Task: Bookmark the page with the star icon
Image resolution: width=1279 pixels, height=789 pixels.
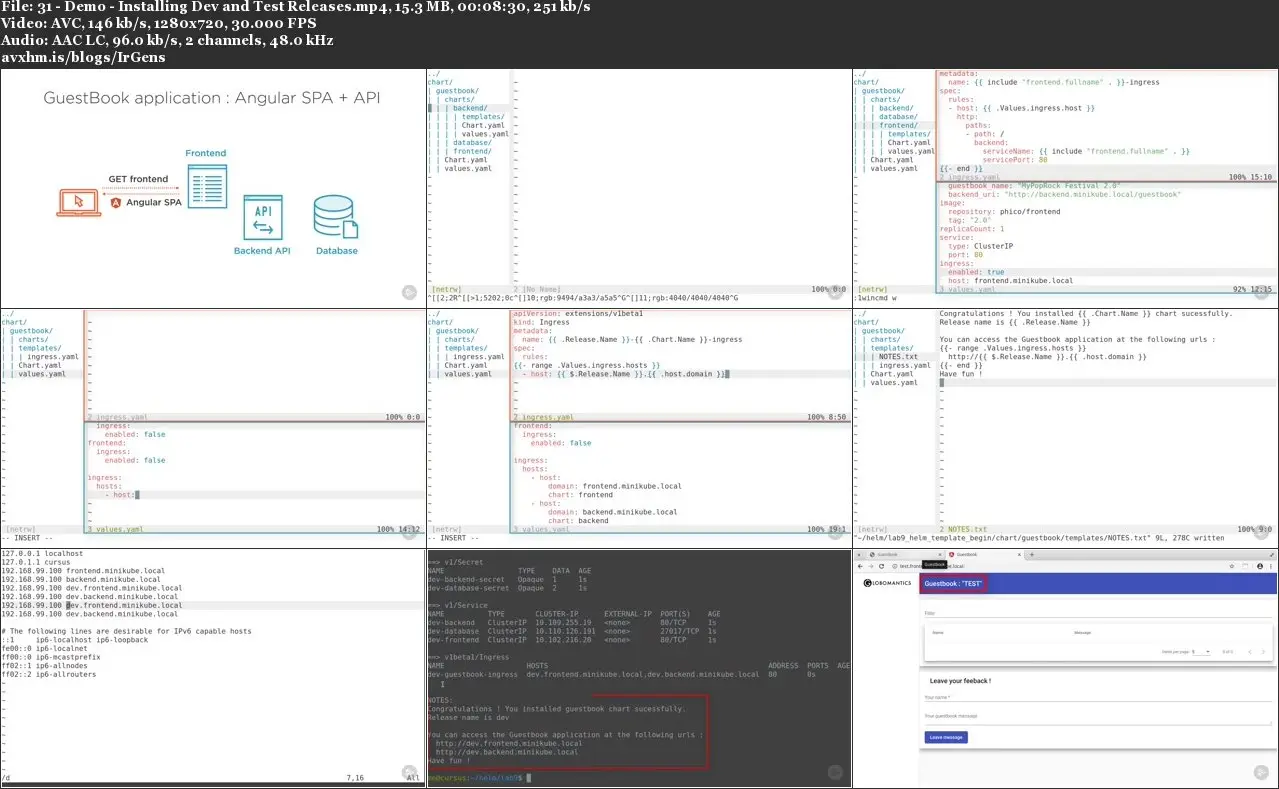Action: point(1232,566)
